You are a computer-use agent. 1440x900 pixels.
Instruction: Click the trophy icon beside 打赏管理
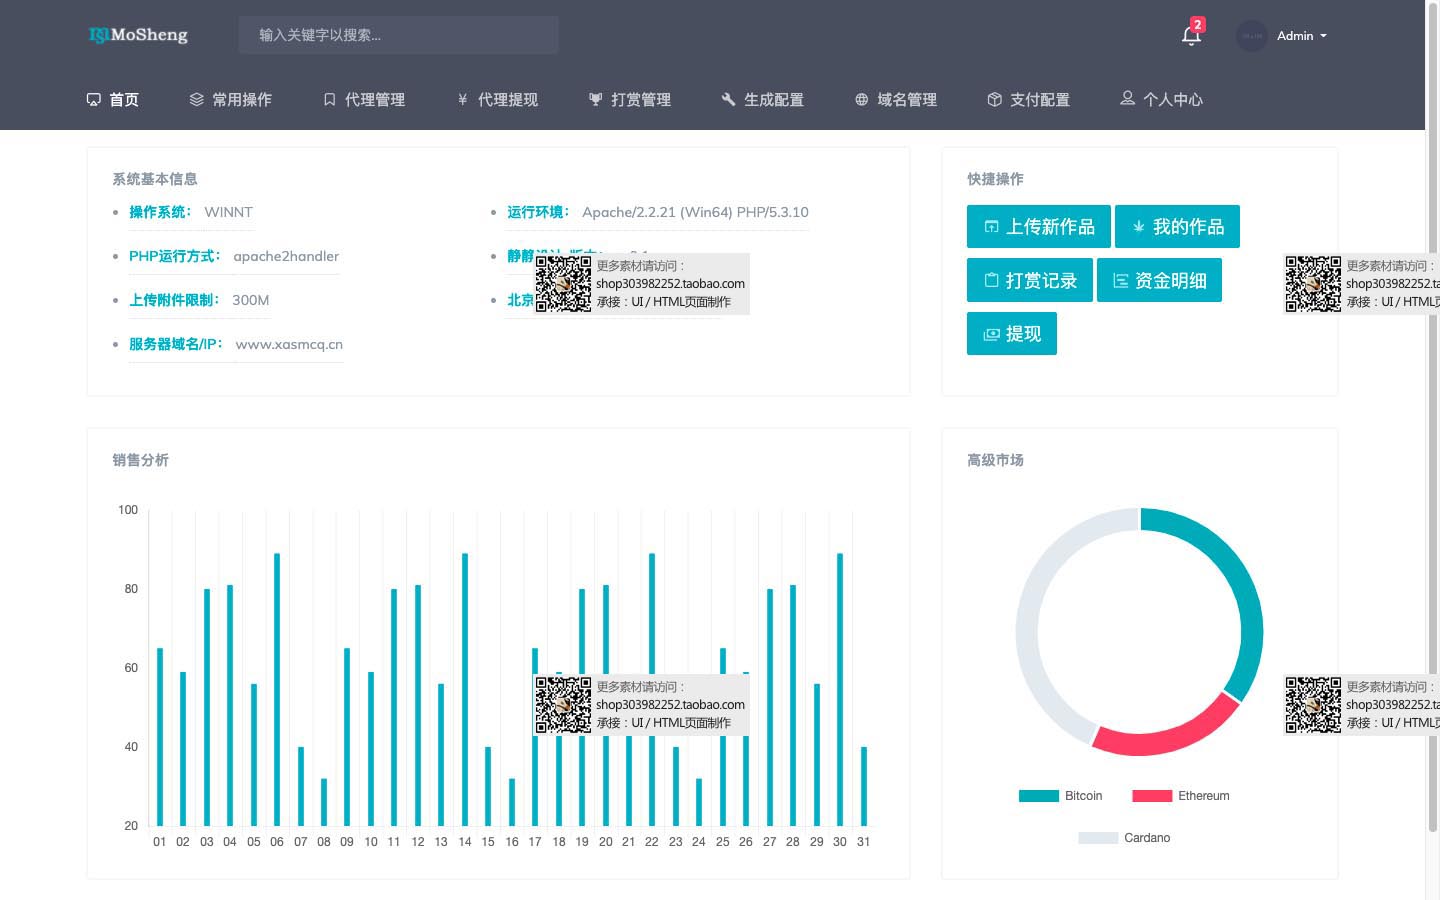point(595,99)
